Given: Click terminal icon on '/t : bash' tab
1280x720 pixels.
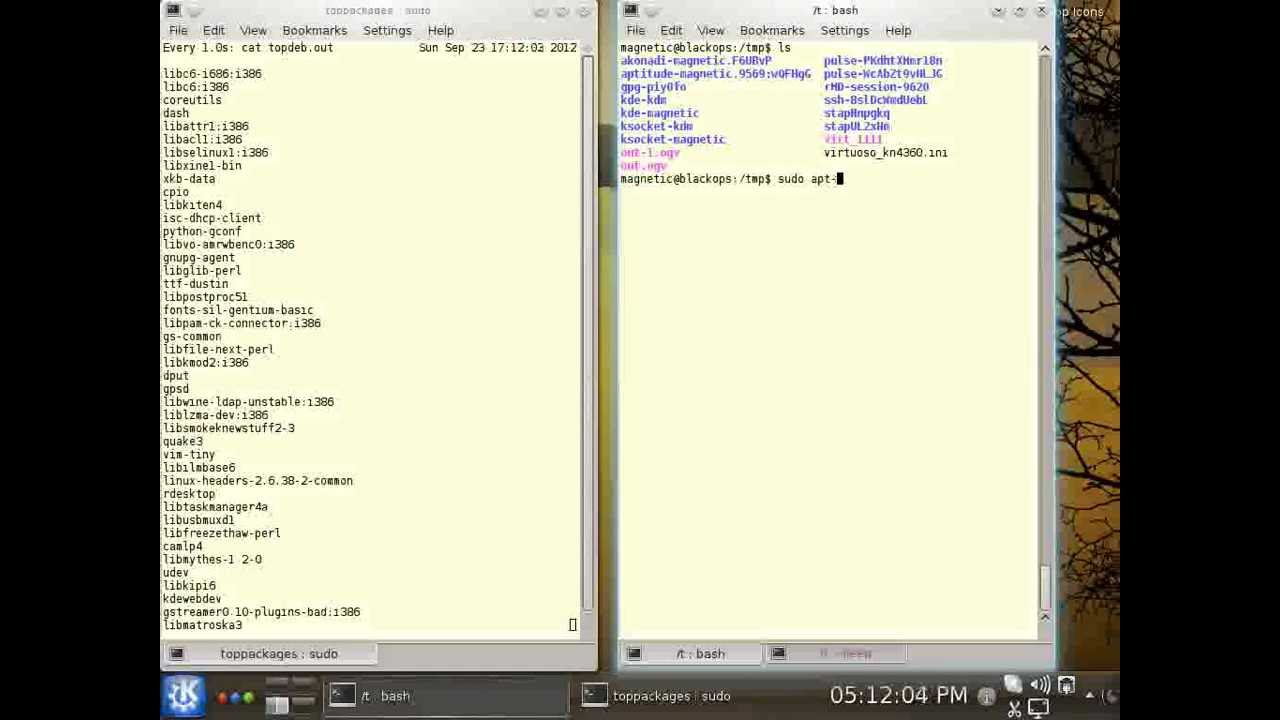Looking at the screenshot, I should click(x=633, y=654).
